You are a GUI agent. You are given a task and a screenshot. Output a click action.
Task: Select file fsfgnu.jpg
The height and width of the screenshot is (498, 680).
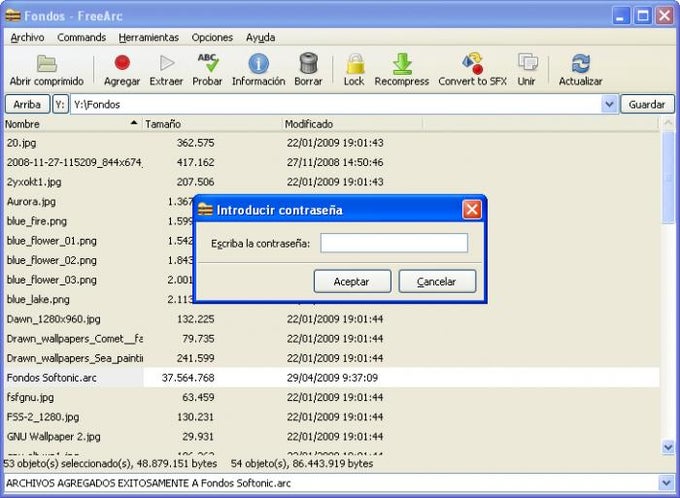[30, 397]
